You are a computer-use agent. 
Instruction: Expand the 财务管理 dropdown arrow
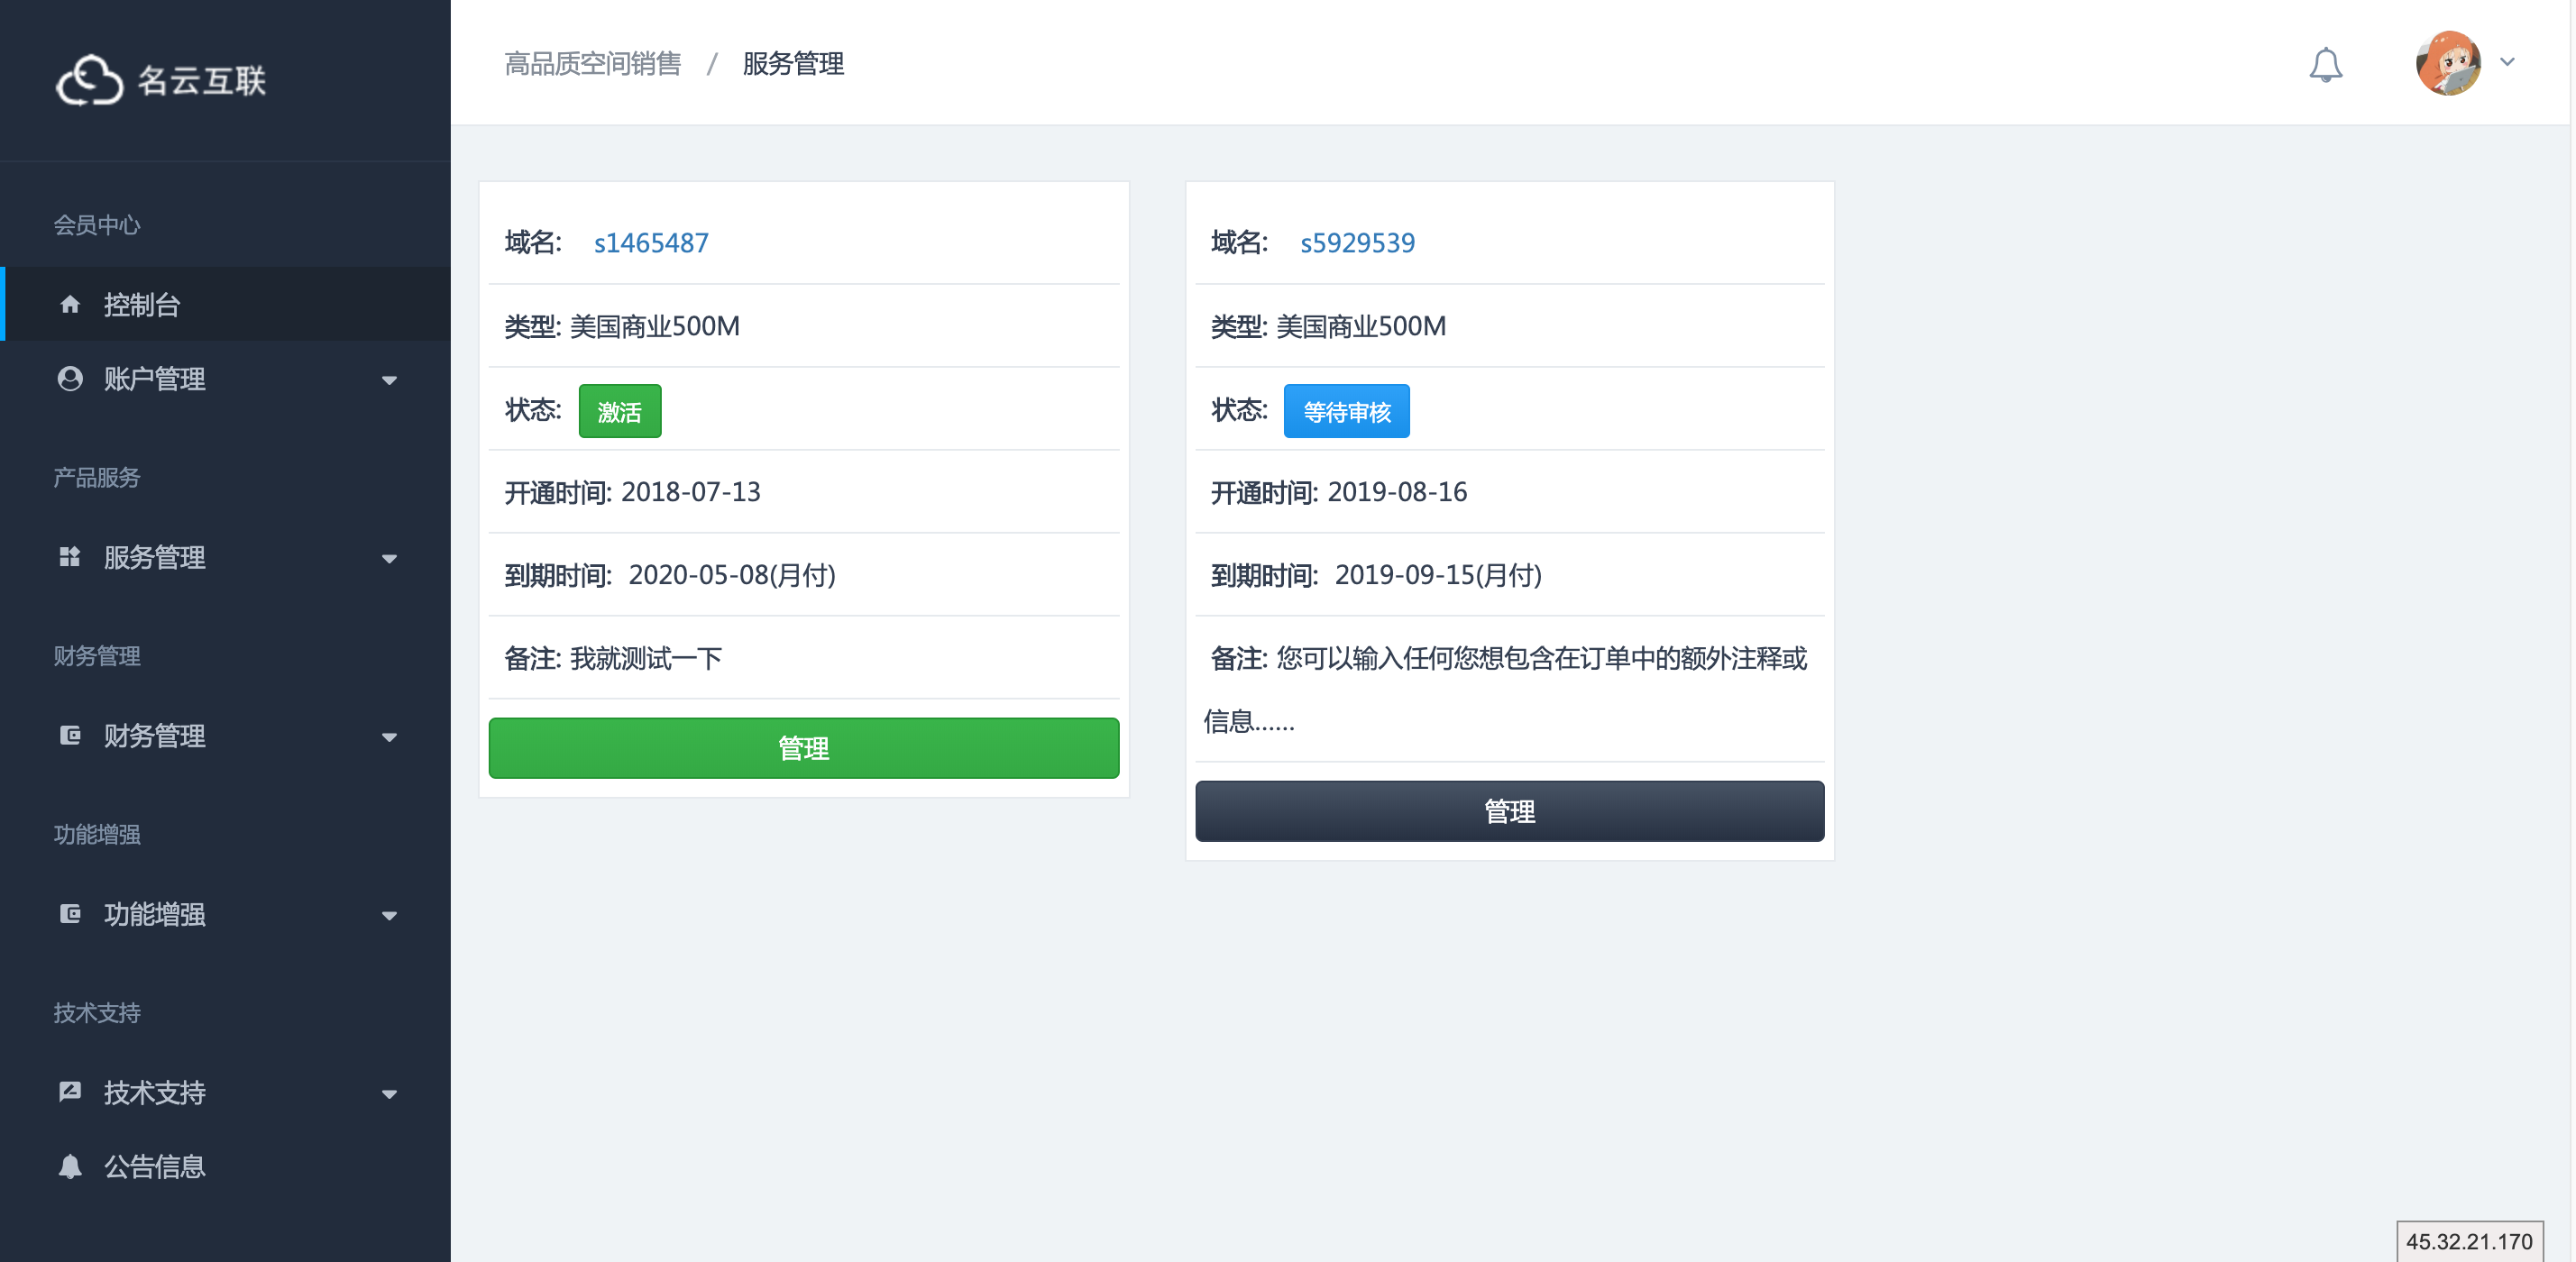pyautogui.click(x=389, y=737)
